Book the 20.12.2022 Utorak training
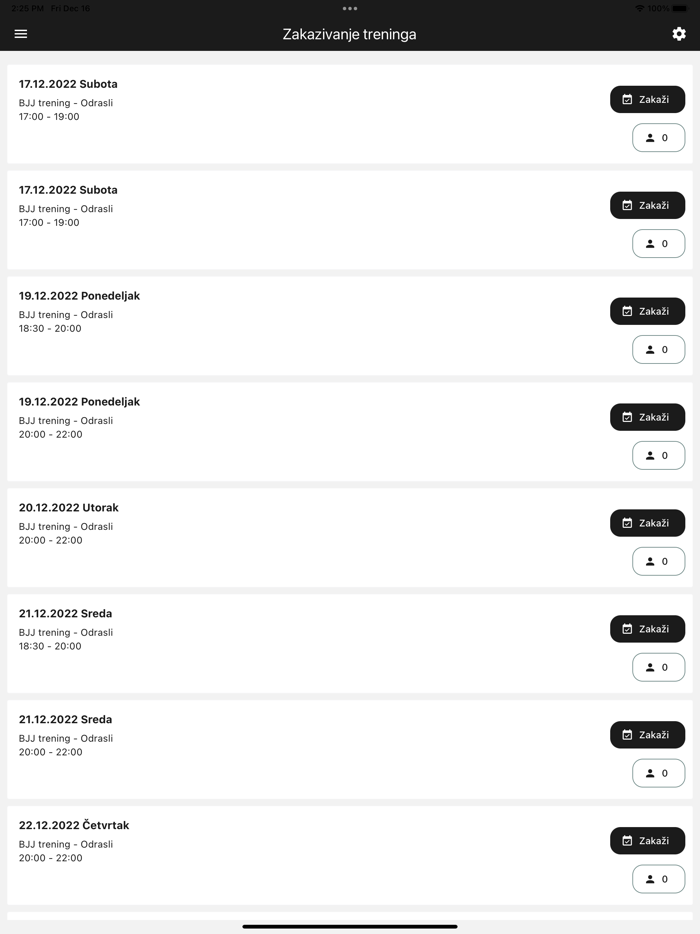 pos(647,523)
